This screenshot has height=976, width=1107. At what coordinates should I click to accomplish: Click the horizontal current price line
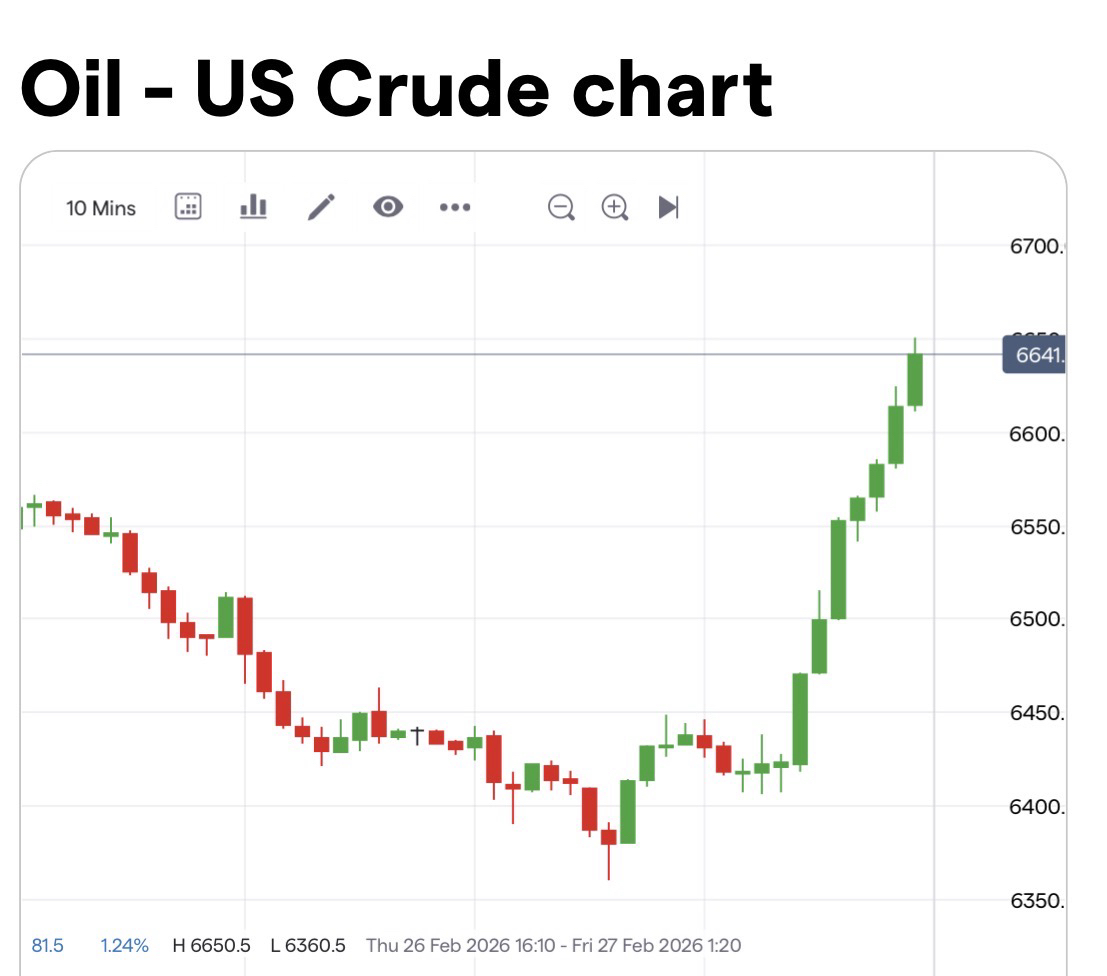point(500,354)
